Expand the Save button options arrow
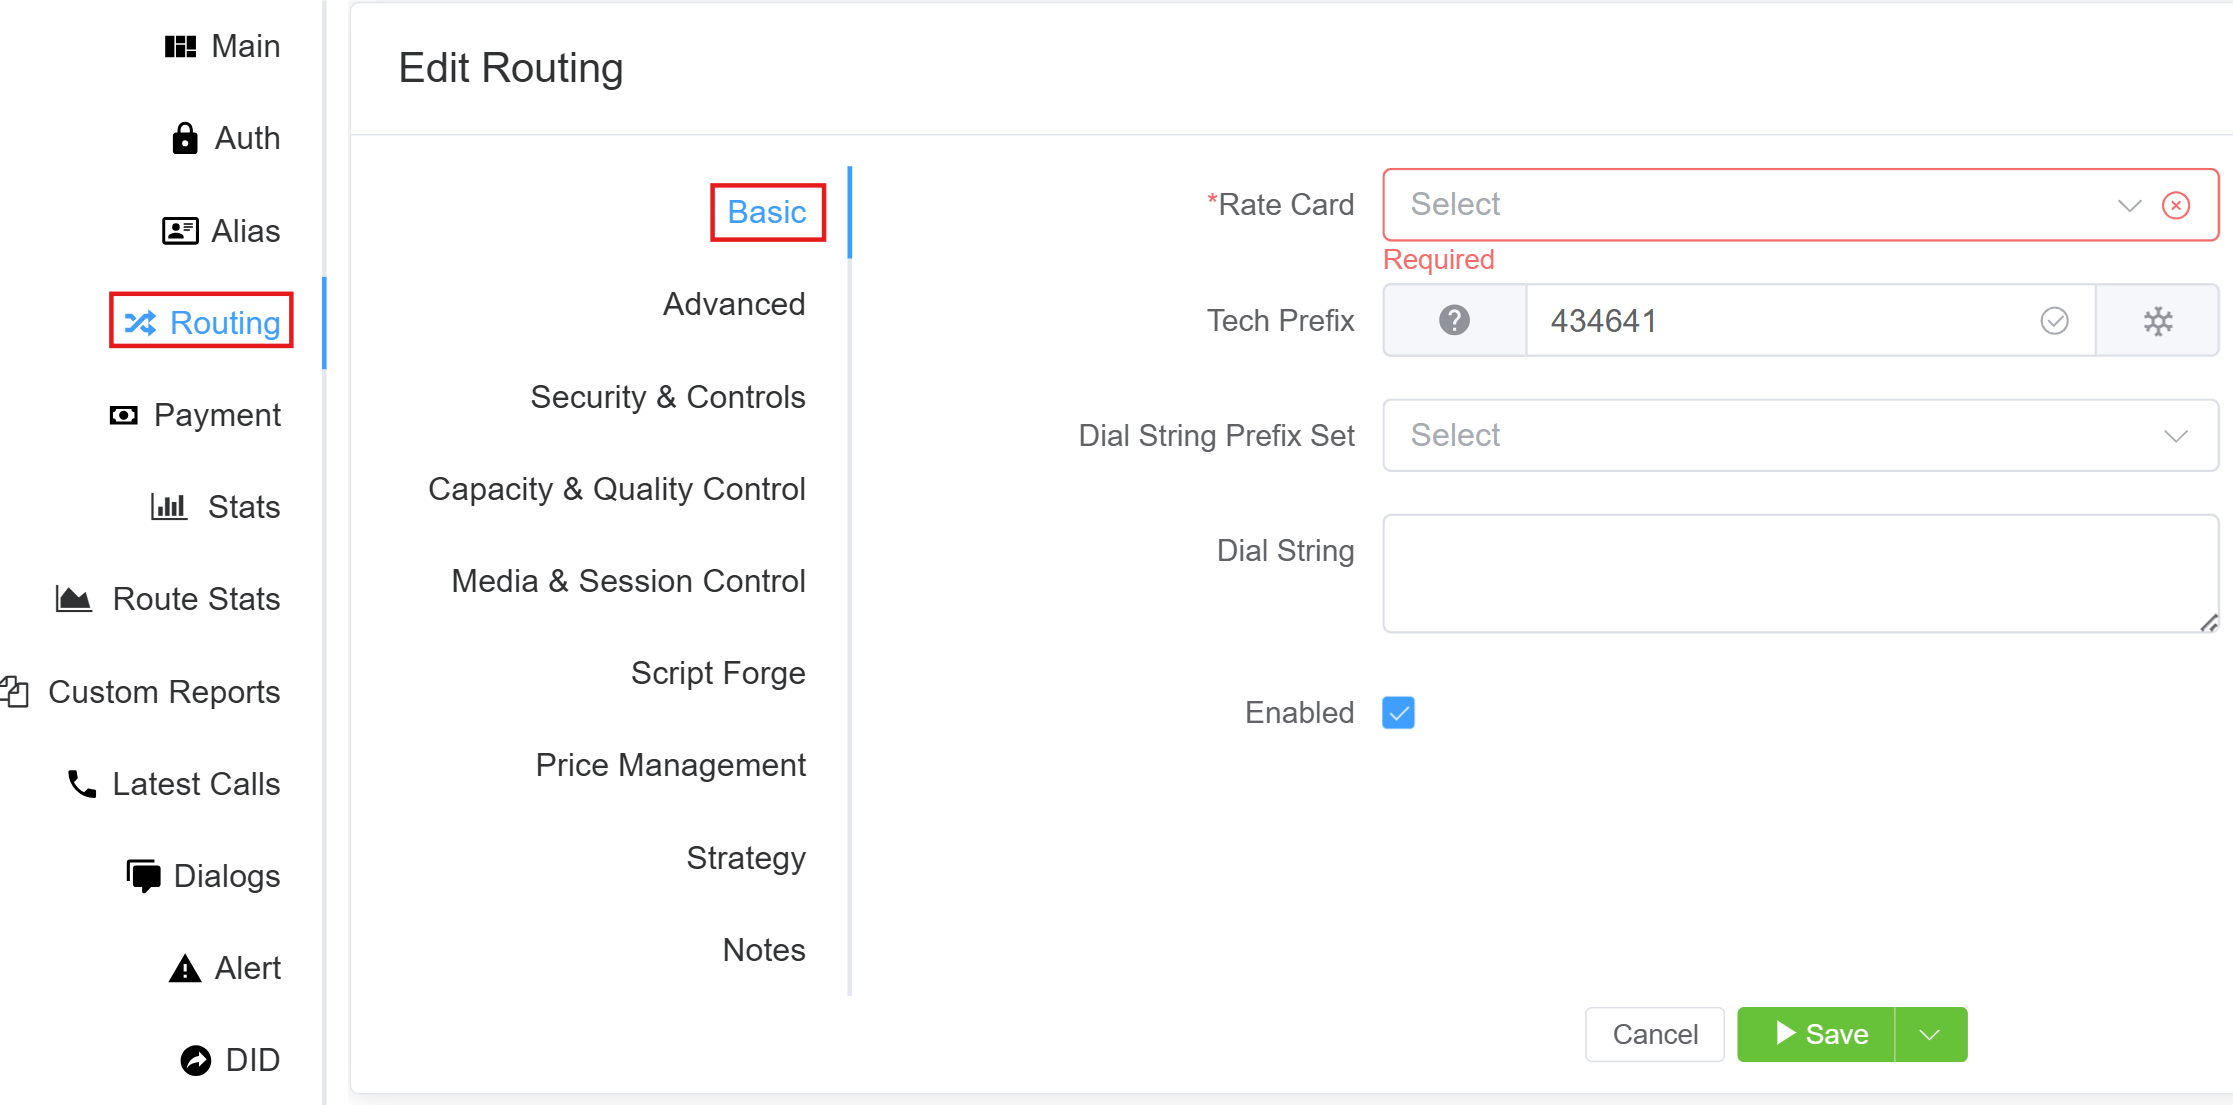 1930,1034
